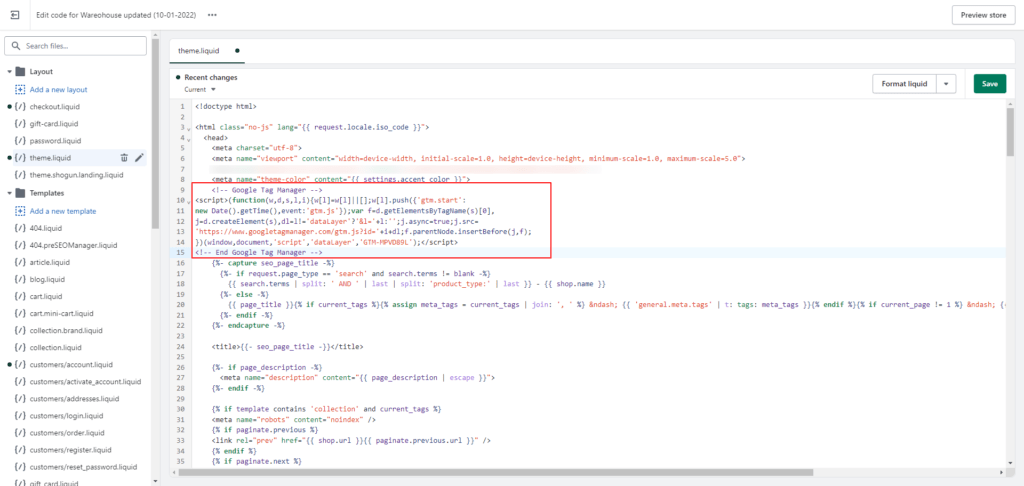Open the three-dot more actions menu
Image resolution: width=1024 pixels, height=486 pixels.
pyautogui.click(x=212, y=14)
